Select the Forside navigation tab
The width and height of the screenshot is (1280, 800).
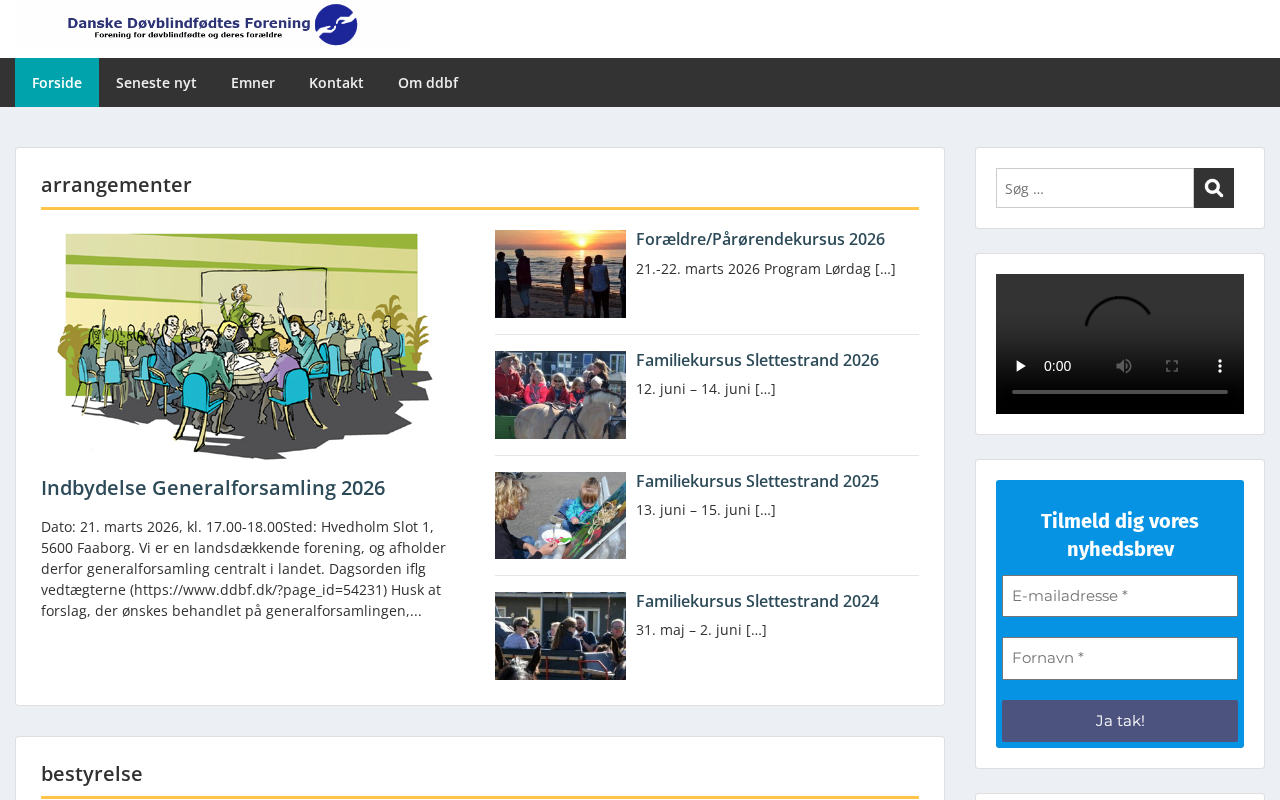tap(57, 83)
